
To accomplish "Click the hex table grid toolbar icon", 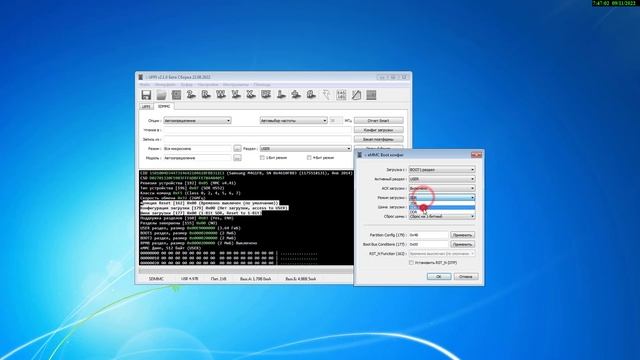I will [x=341, y=95].
